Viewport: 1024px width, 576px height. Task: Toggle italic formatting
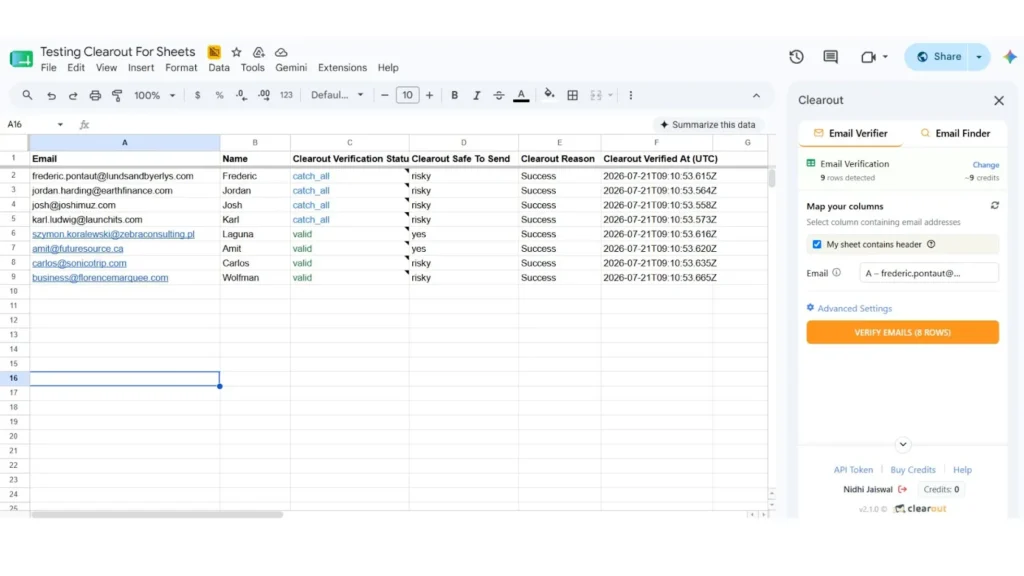477,95
